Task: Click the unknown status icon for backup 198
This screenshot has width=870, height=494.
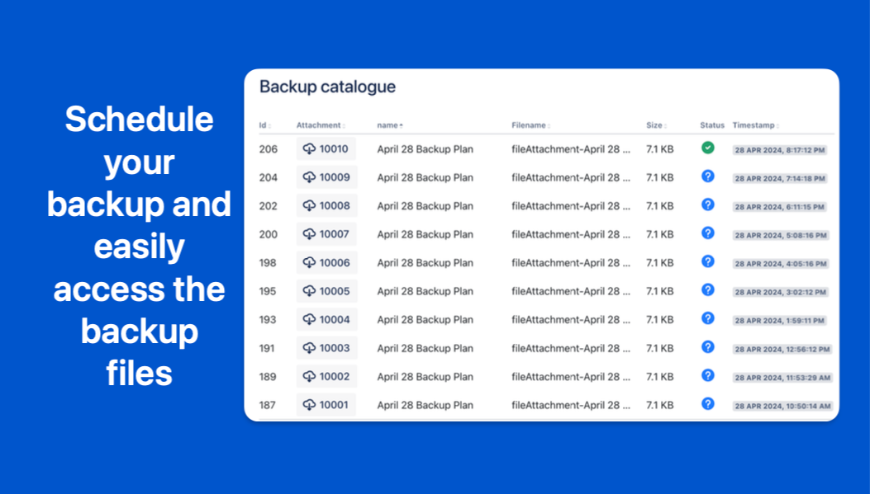Action: 707,262
